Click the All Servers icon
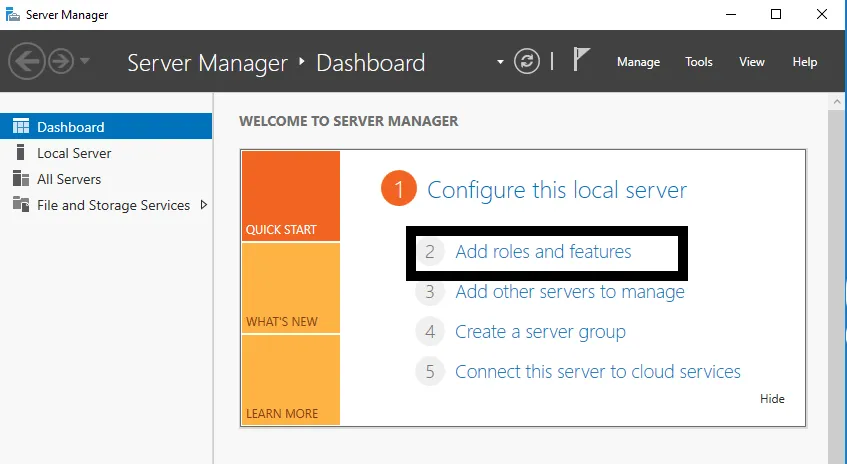This screenshot has height=464, width=847. (21, 178)
